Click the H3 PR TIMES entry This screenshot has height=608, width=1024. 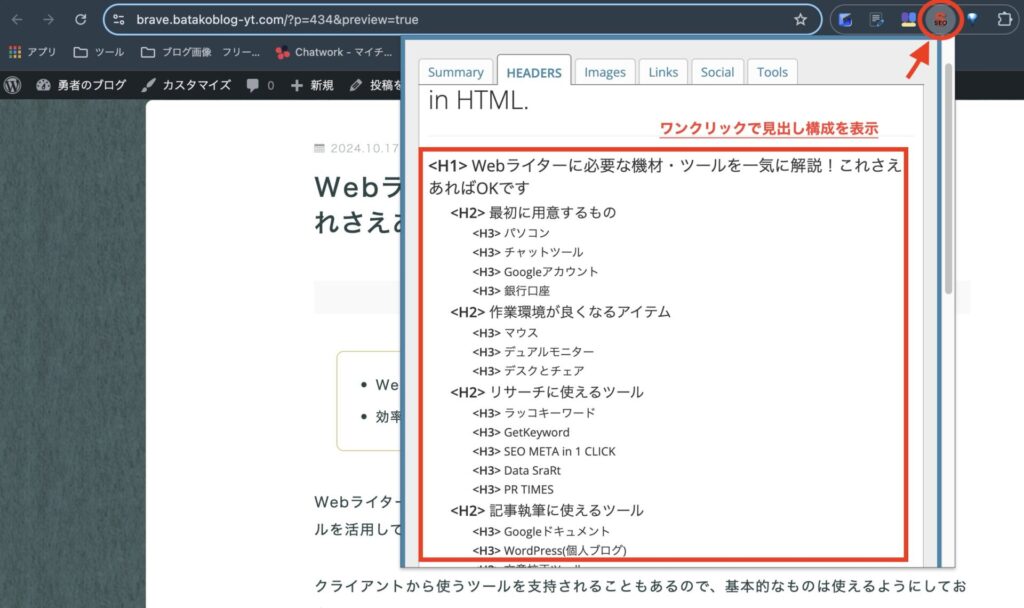point(513,490)
